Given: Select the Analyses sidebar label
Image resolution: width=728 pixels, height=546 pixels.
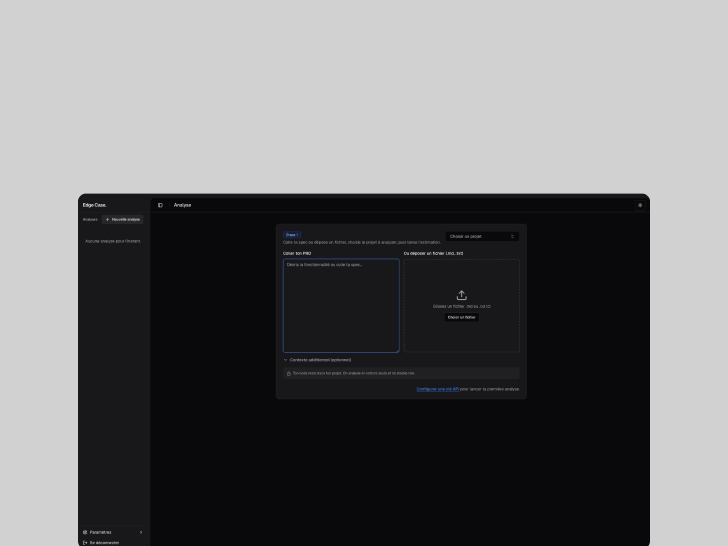Looking at the screenshot, I should pos(90,219).
